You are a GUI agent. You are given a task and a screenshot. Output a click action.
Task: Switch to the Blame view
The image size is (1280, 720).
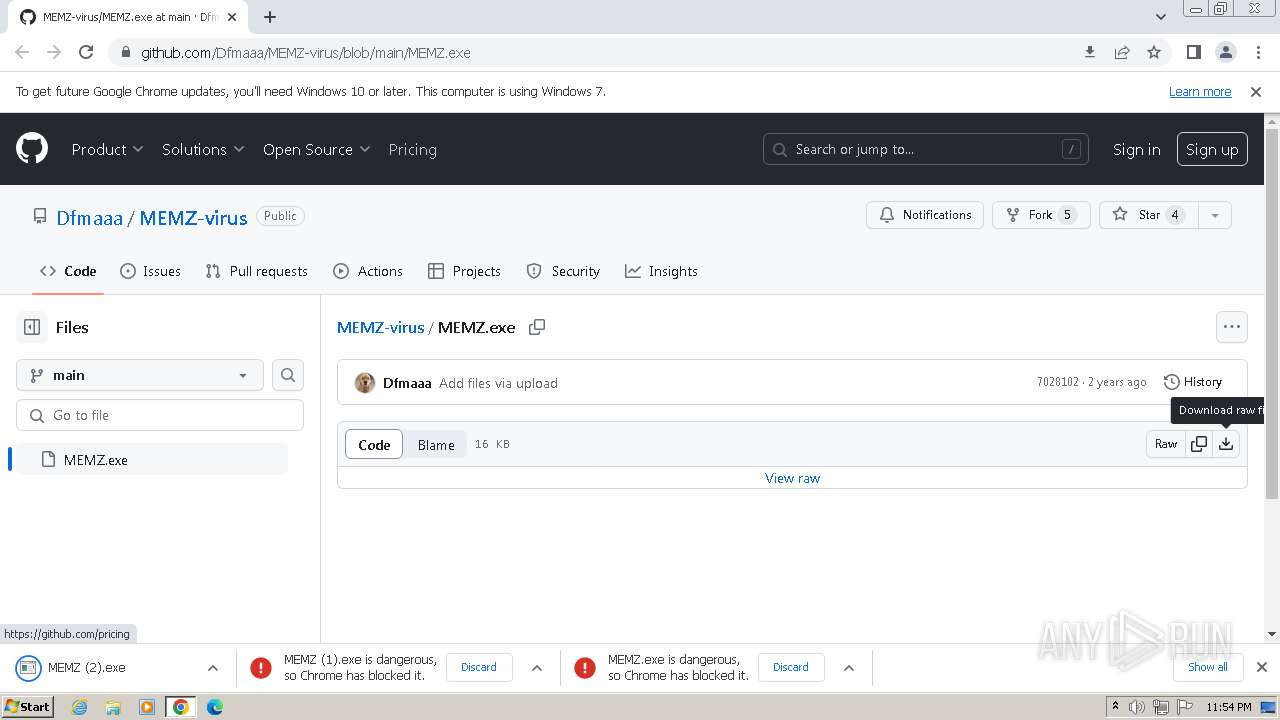(x=436, y=445)
